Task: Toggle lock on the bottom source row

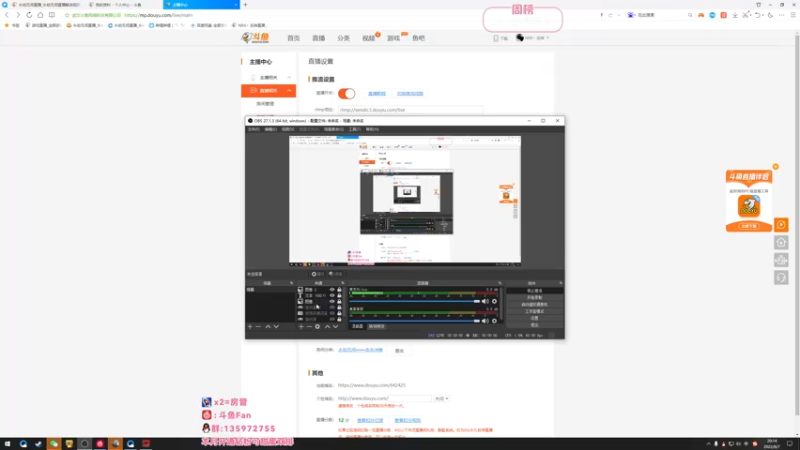Action: coord(339,319)
